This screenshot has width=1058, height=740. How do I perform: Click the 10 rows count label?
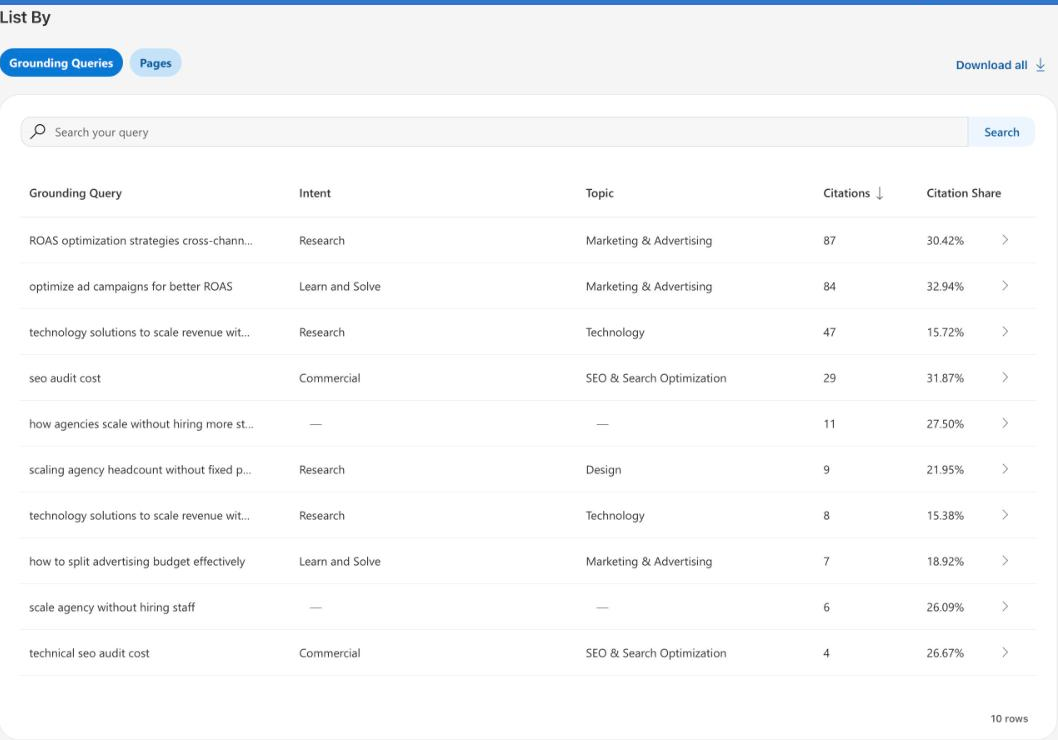pos(1009,718)
